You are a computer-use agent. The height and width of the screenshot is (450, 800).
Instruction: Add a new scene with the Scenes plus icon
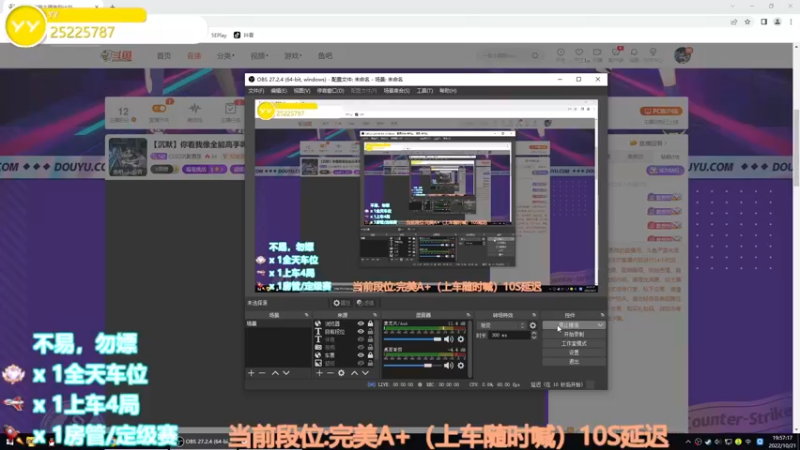[x=251, y=373]
